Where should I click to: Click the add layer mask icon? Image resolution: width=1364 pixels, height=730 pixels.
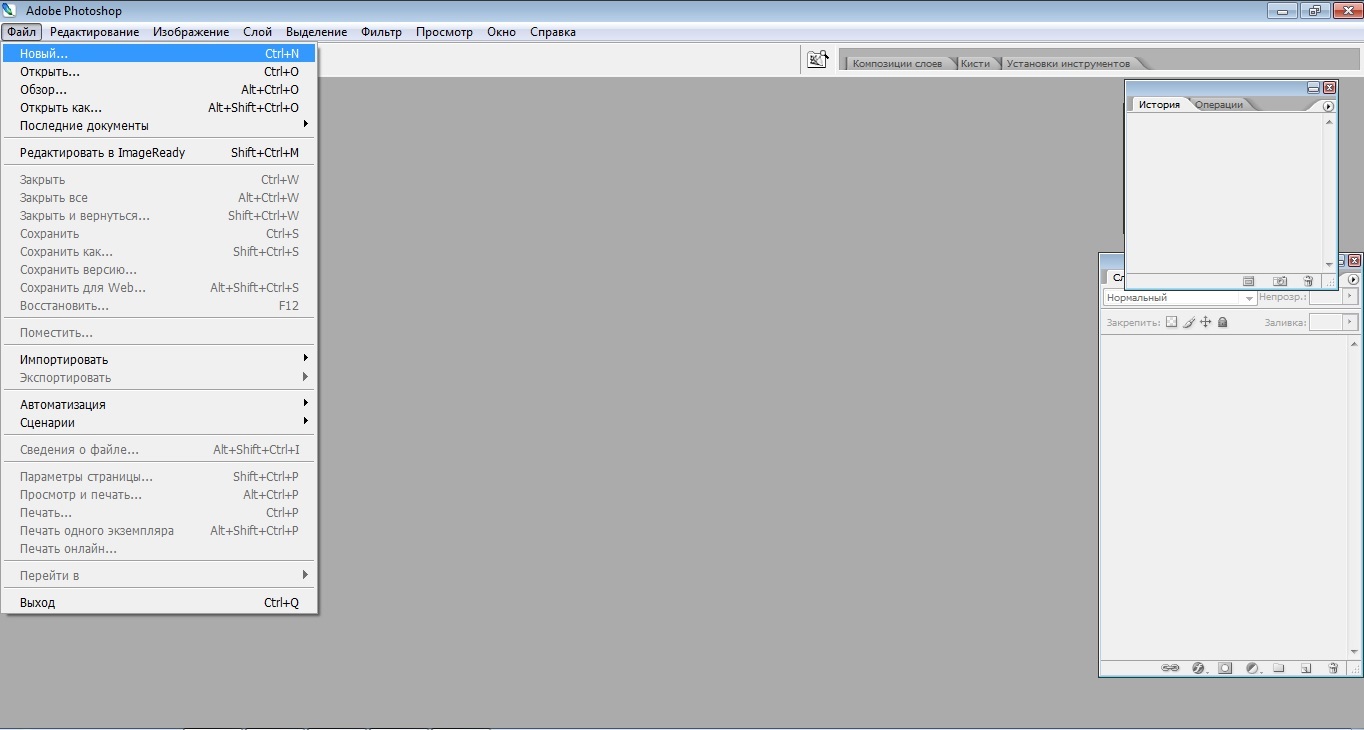pos(1225,668)
